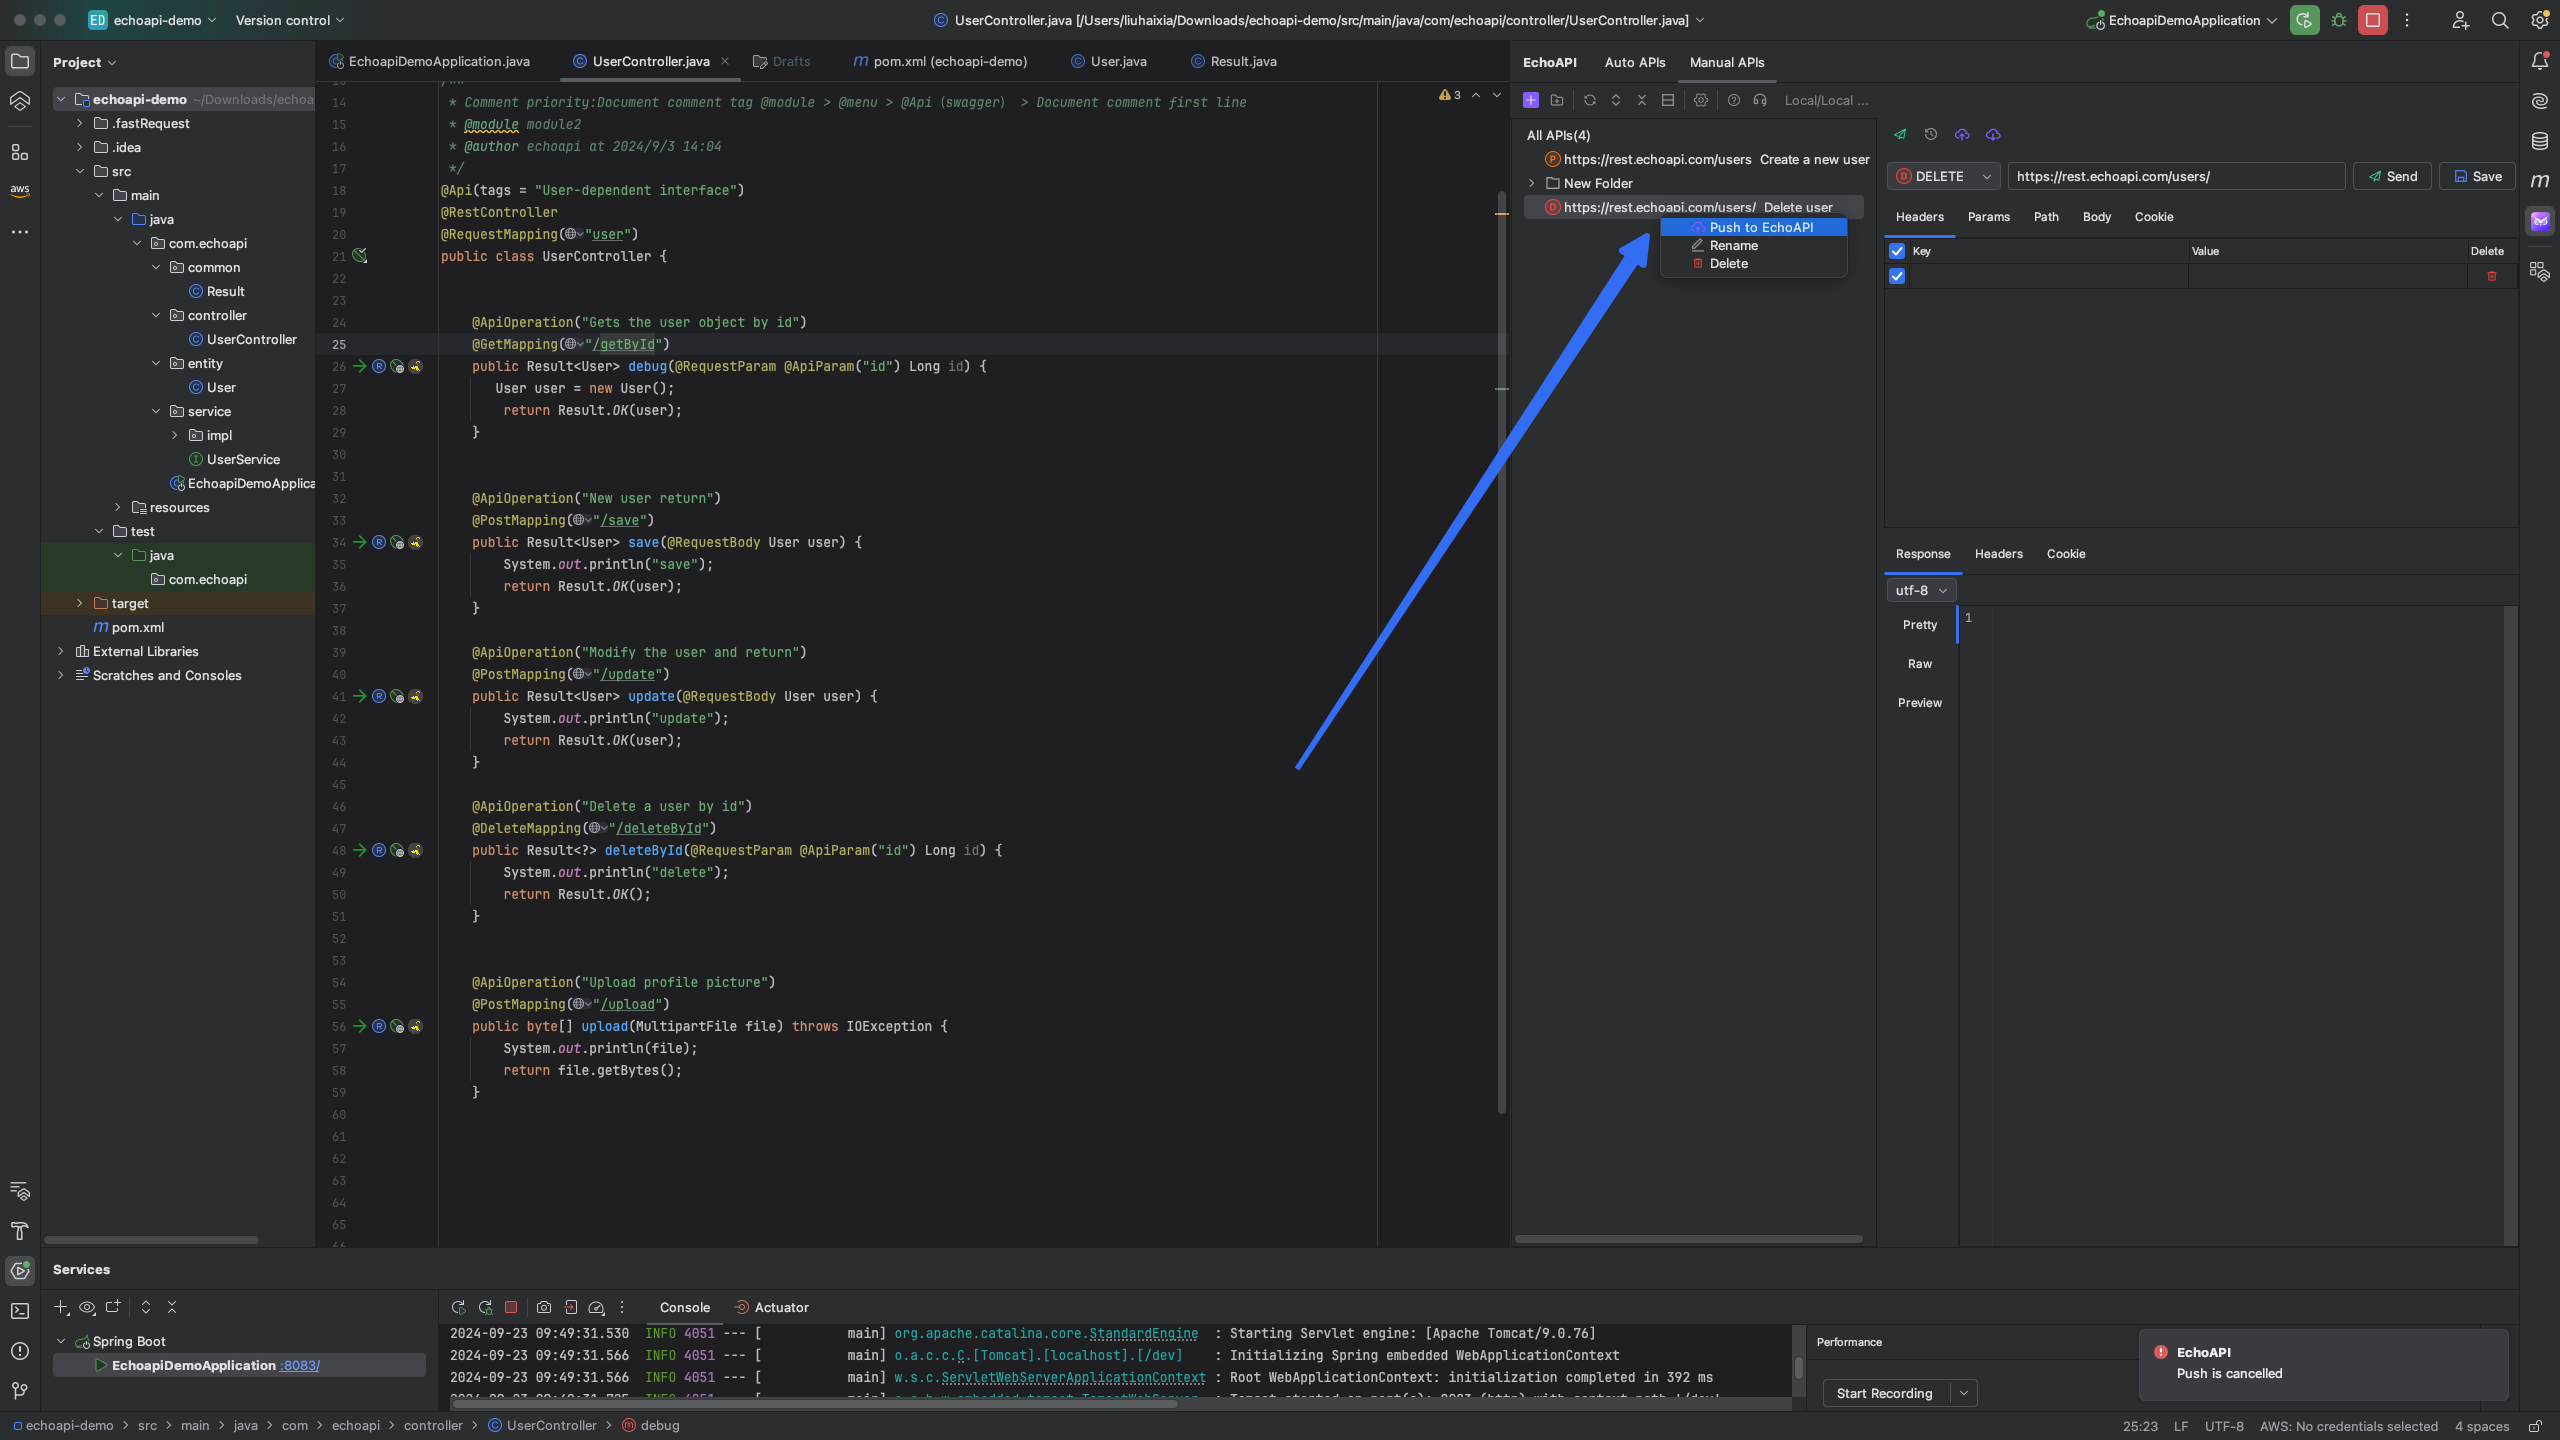2560x1440 pixels.
Task: Click the support headset icon
Action: click(x=1760, y=100)
